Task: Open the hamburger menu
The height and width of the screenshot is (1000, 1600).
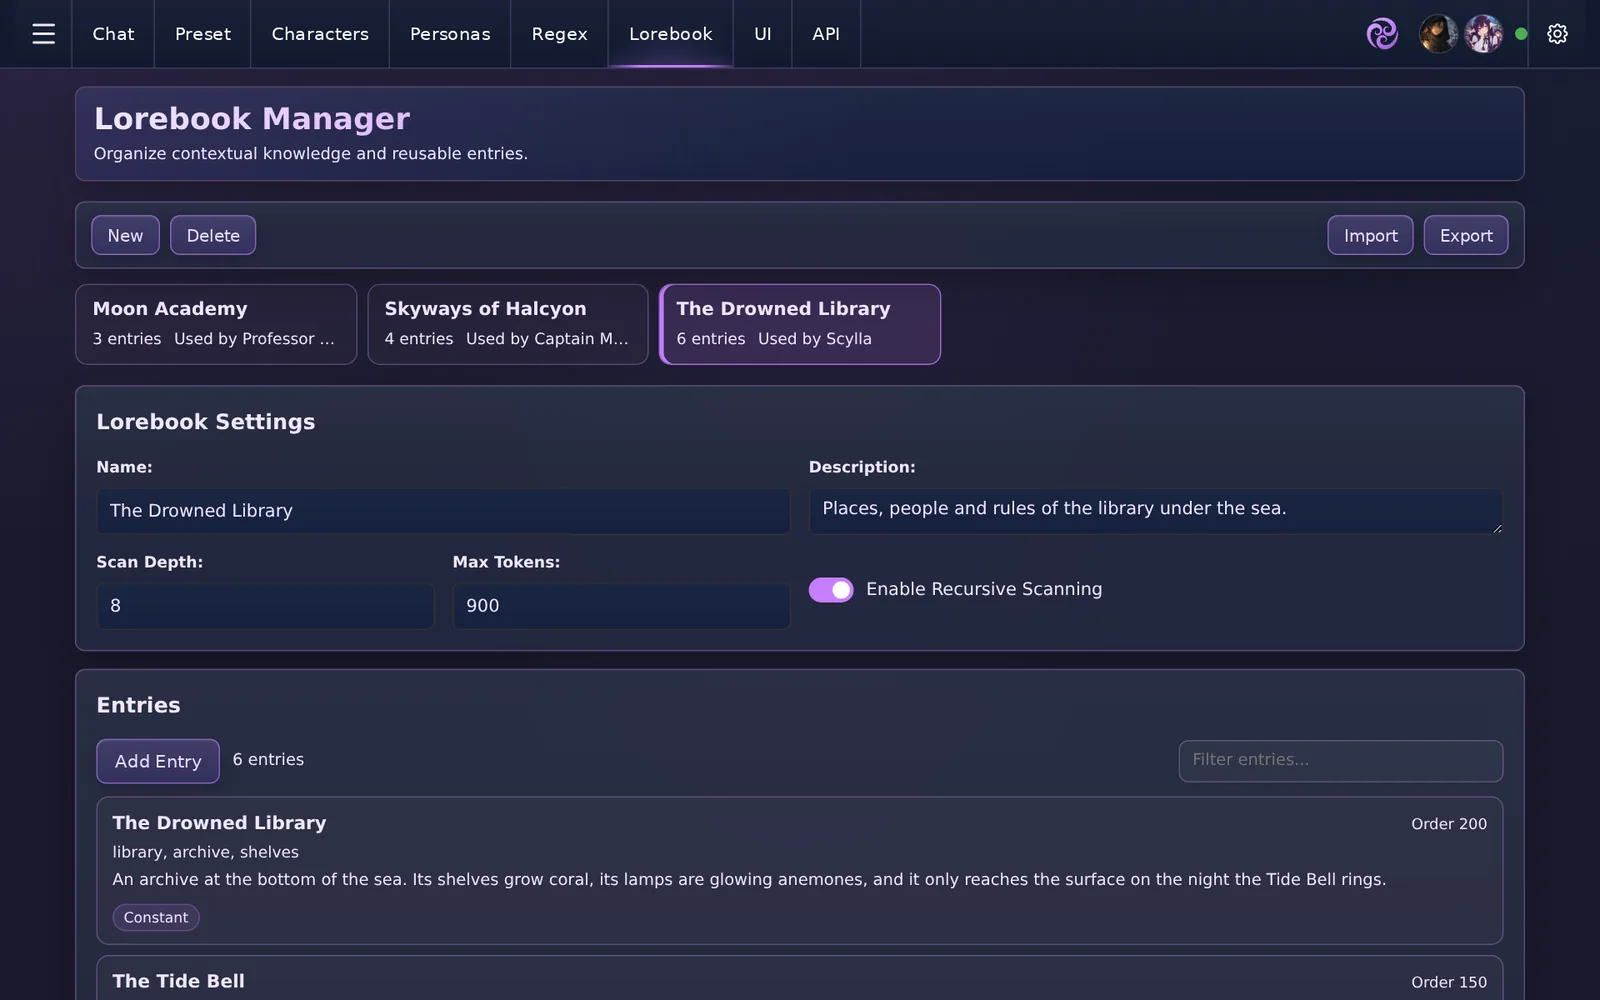Action: click(x=43, y=34)
